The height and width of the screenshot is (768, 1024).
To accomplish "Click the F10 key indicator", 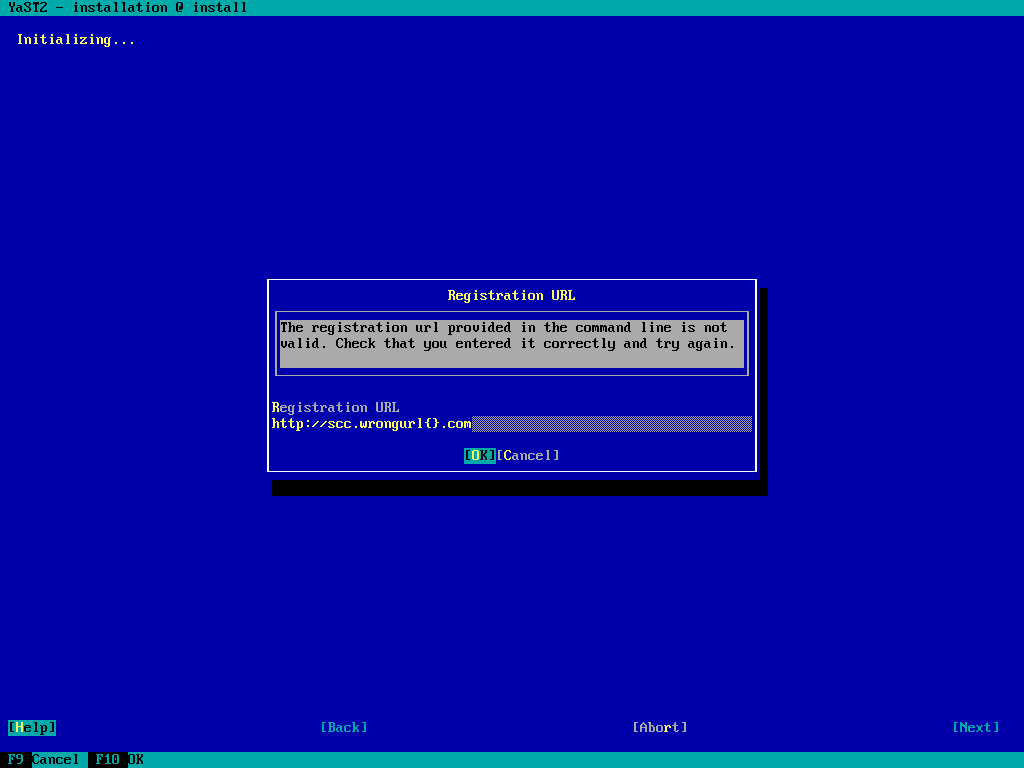I will [108, 759].
